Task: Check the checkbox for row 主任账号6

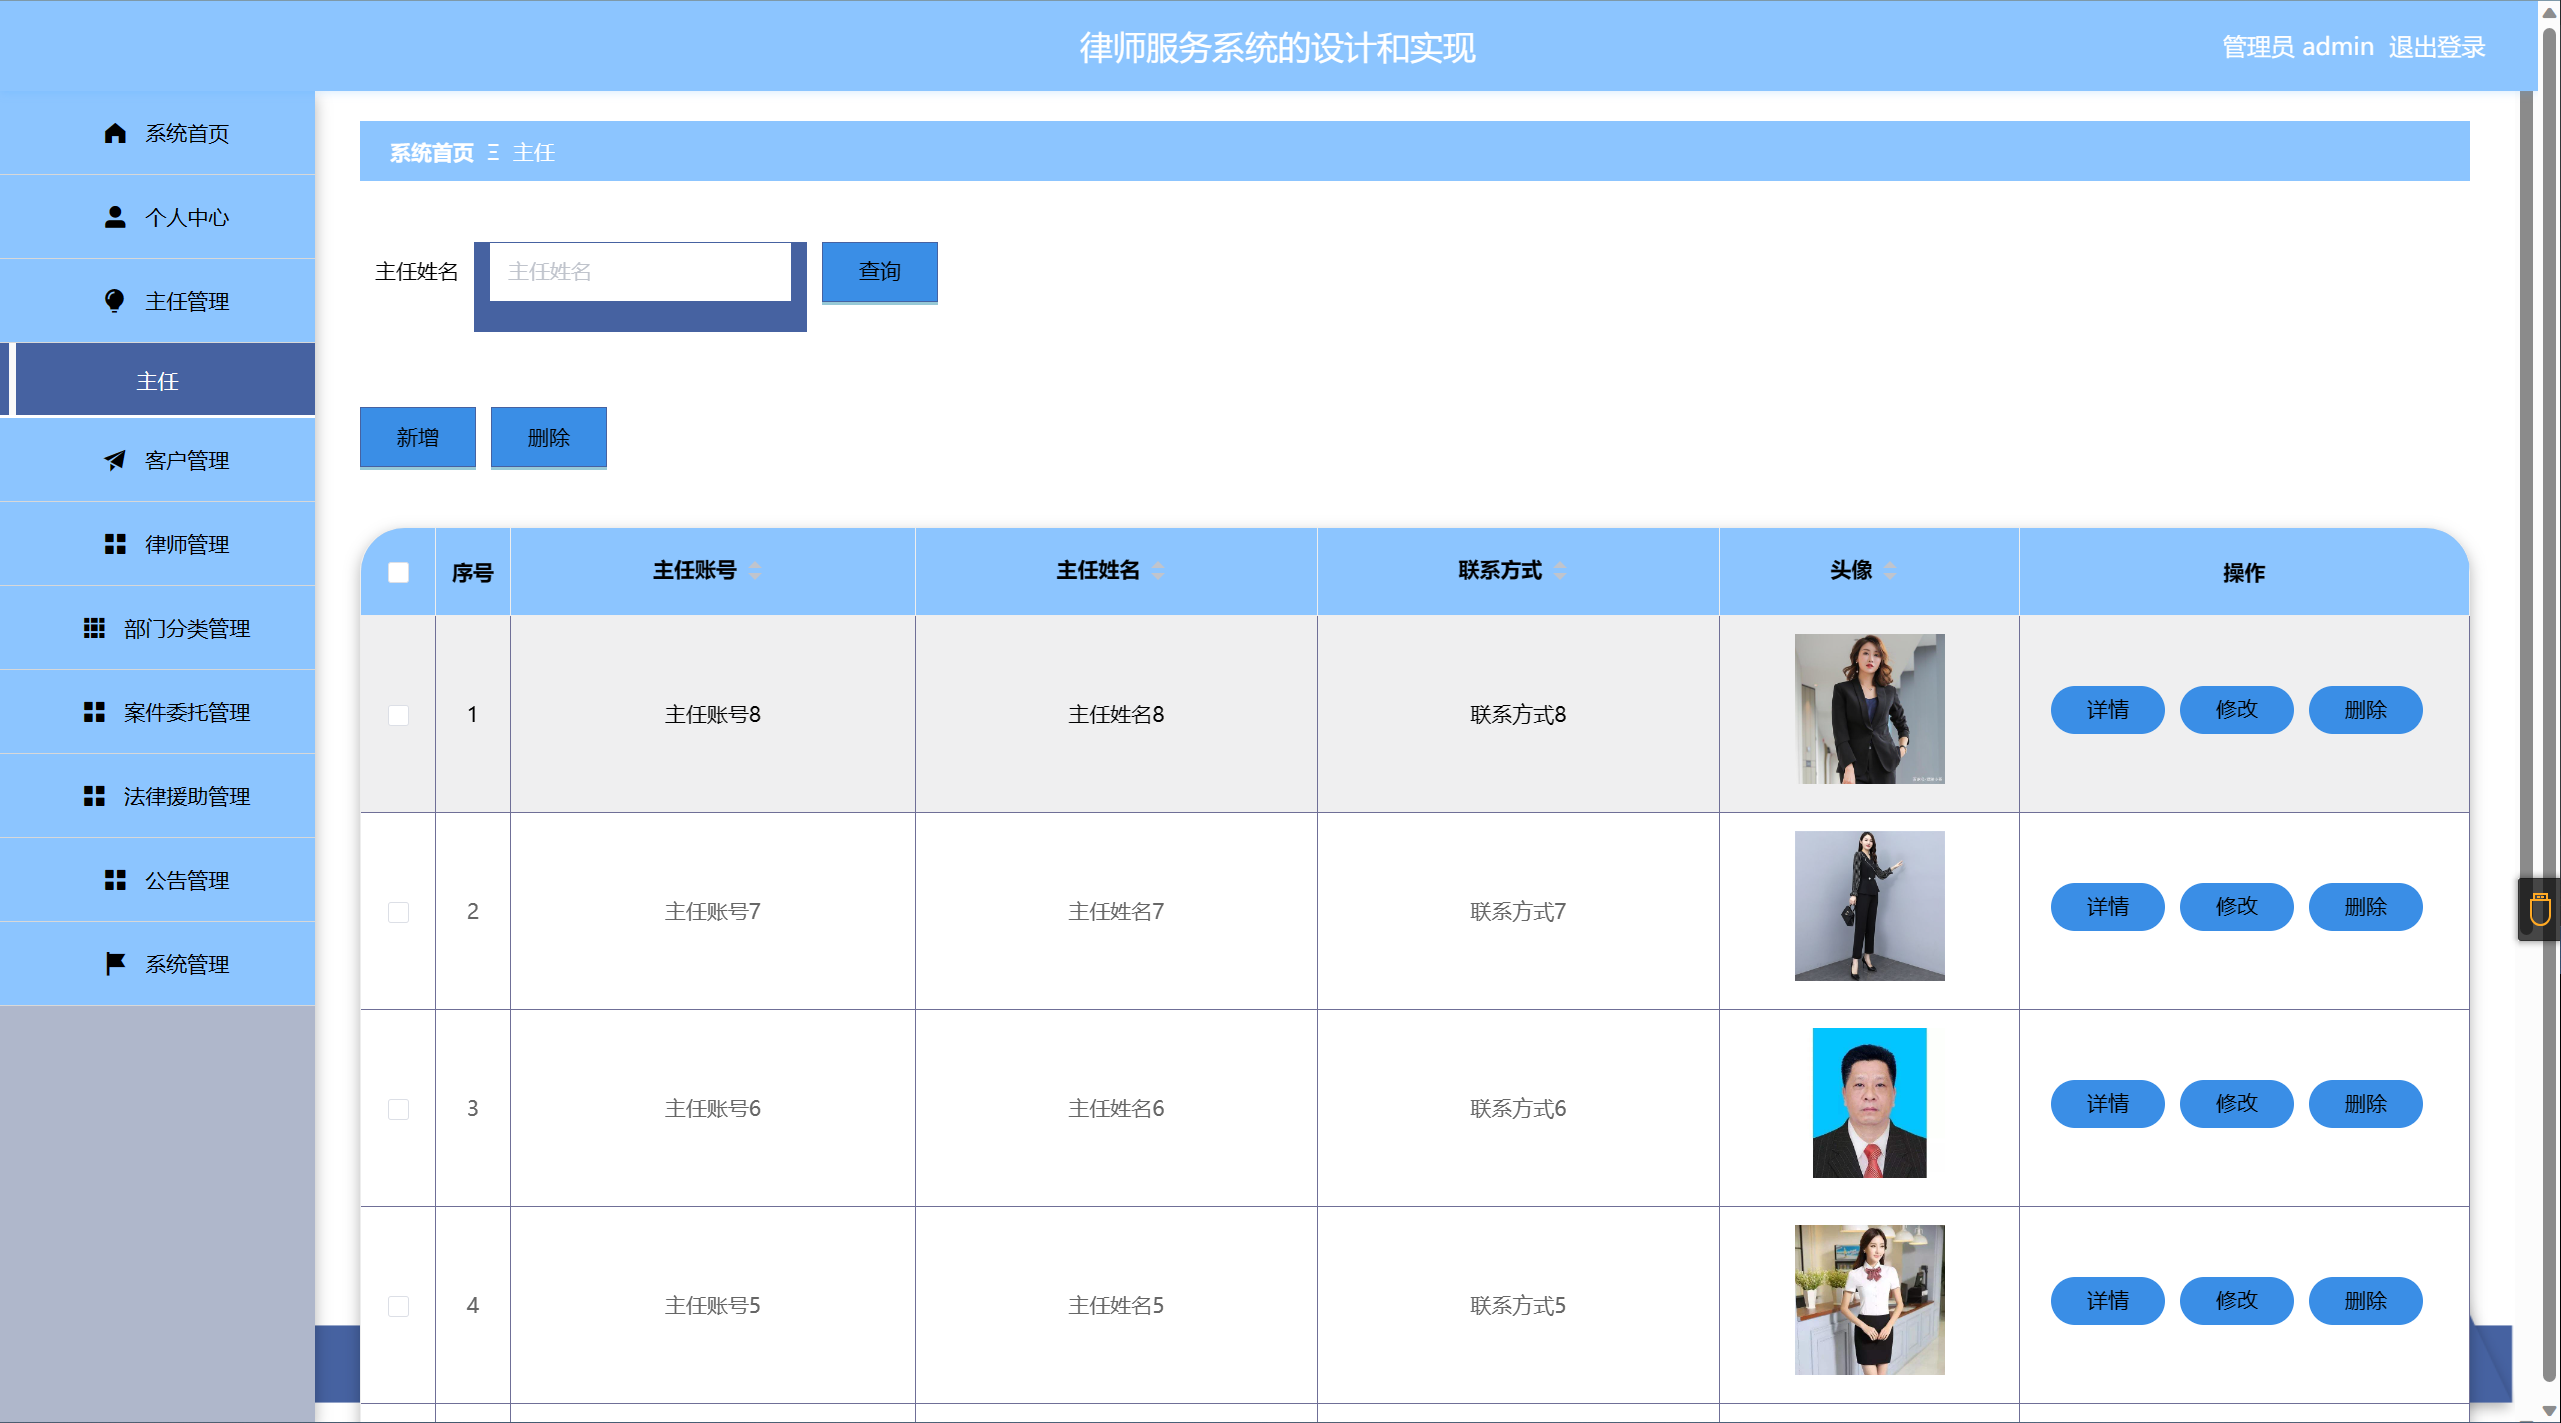Action: 398,1109
